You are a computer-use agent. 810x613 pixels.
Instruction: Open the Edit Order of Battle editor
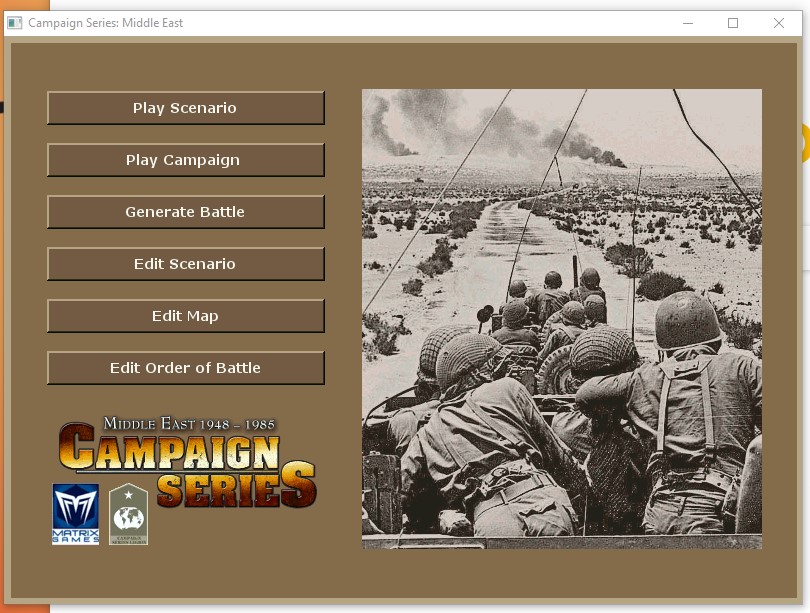pos(185,368)
